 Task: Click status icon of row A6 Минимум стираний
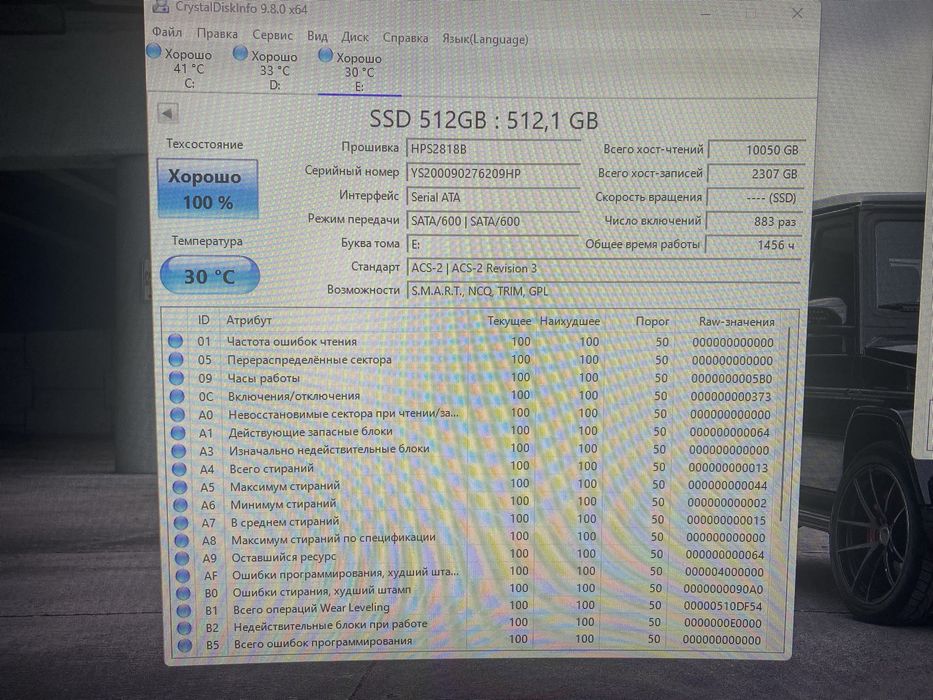[x=180, y=505]
